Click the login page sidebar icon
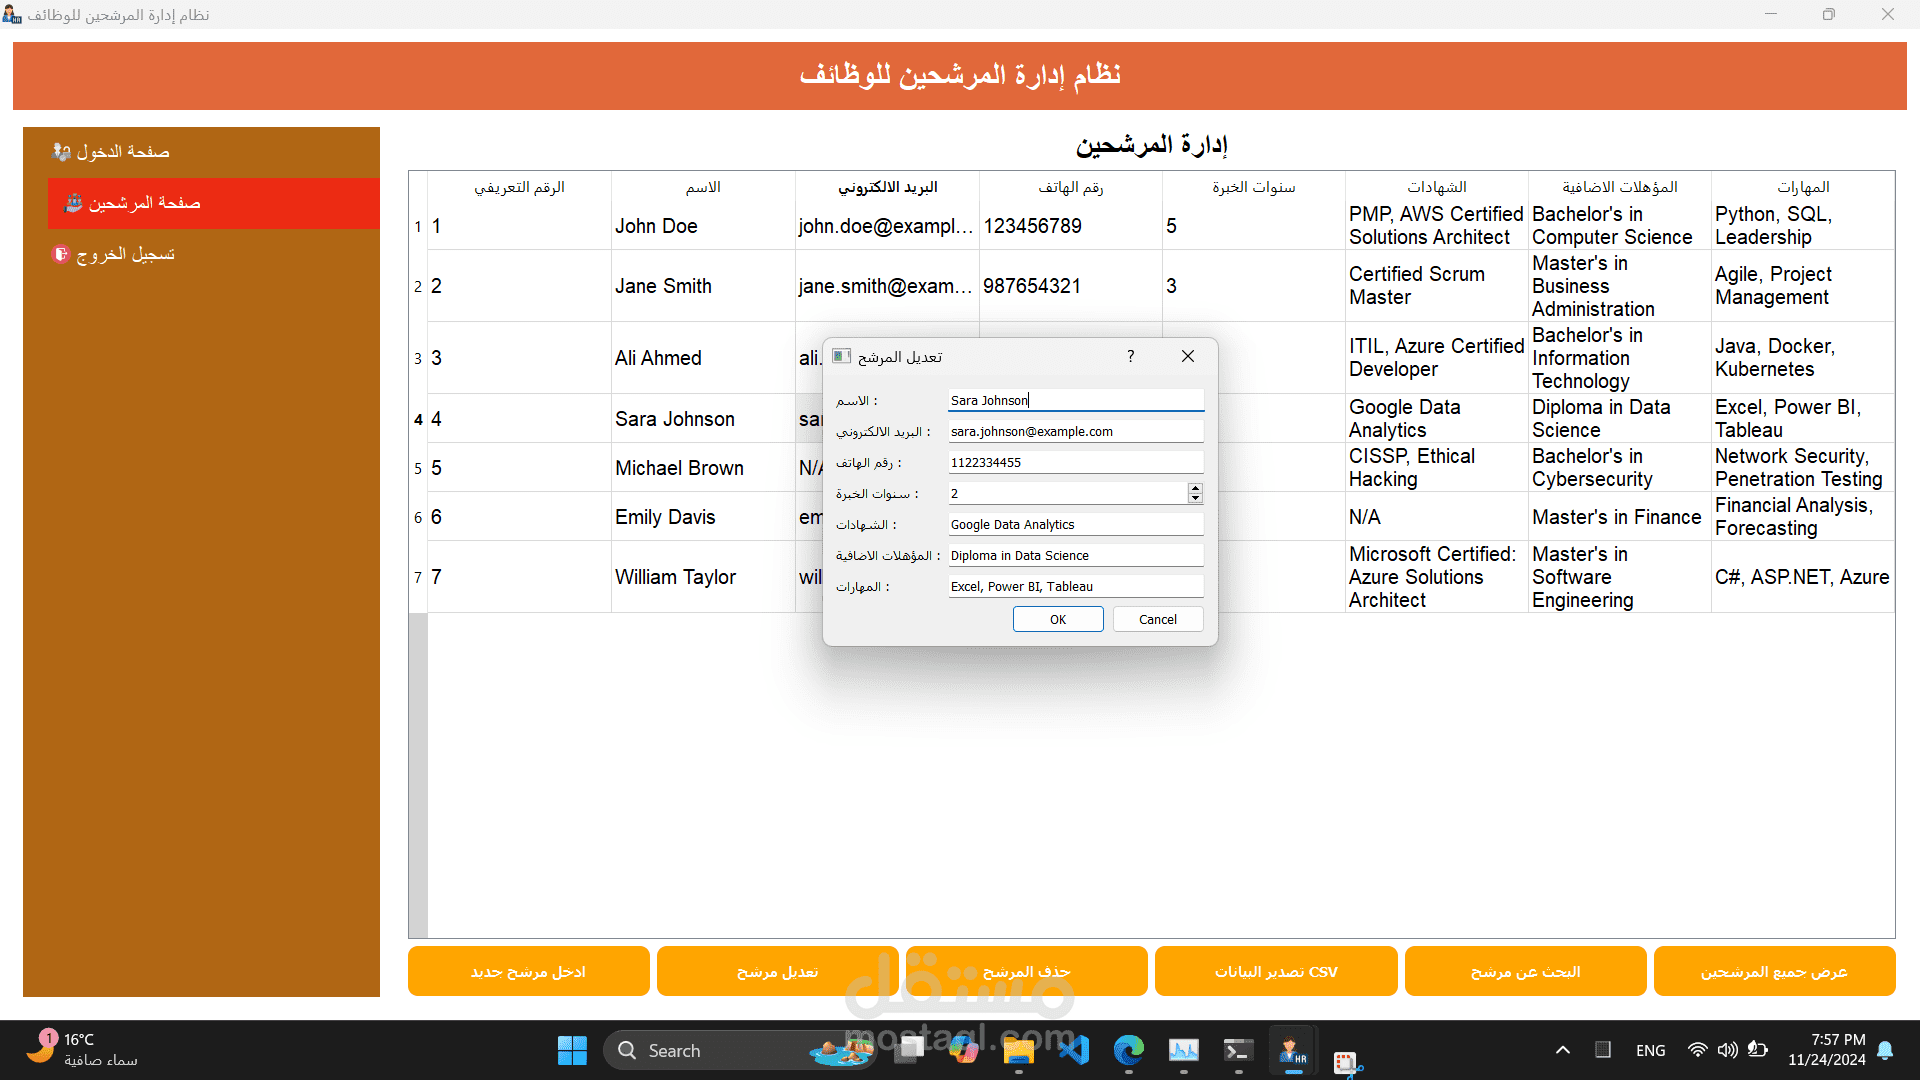This screenshot has height=1080, width=1920. pyautogui.click(x=62, y=152)
